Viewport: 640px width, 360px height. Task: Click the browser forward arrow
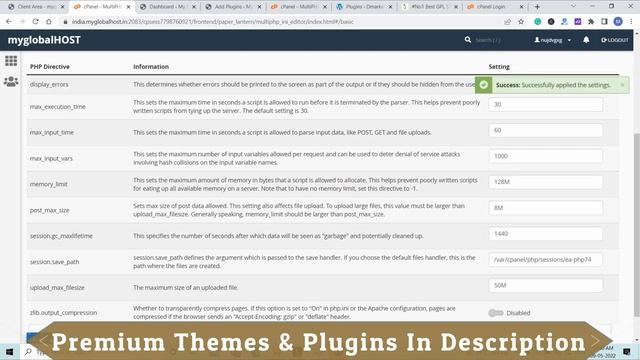point(22,22)
